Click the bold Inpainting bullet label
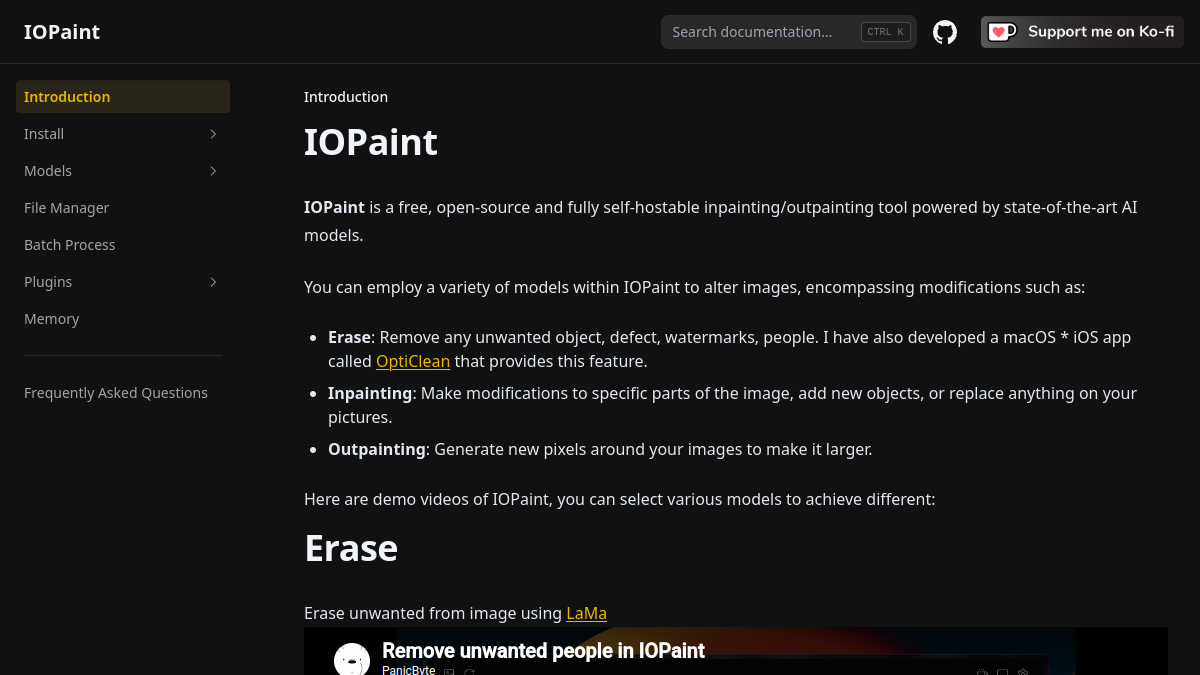The image size is (1200, 675). [x=370, y=393]
